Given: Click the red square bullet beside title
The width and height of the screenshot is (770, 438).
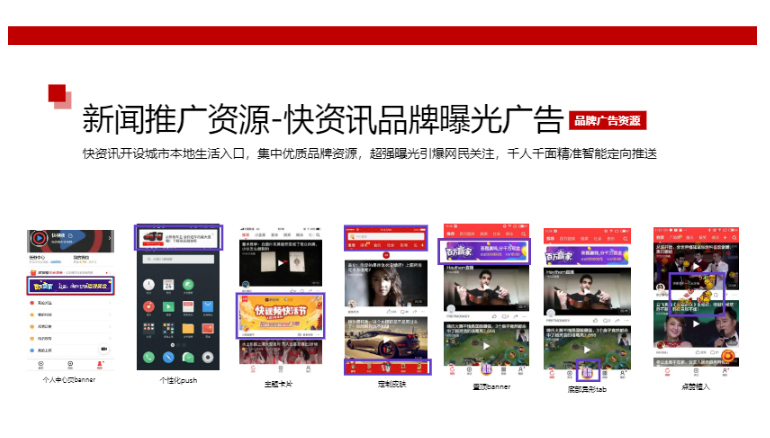Looking at the screenshot, I should (58, 95).
